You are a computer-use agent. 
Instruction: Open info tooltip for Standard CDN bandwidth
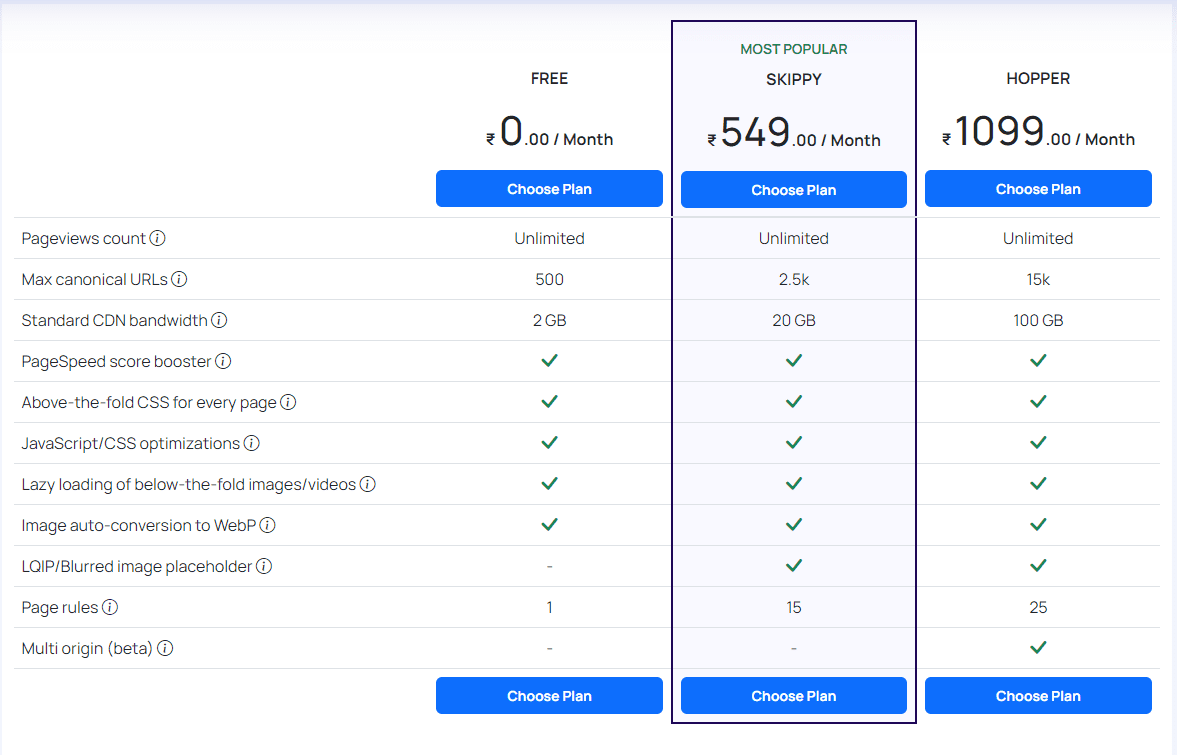219,321
